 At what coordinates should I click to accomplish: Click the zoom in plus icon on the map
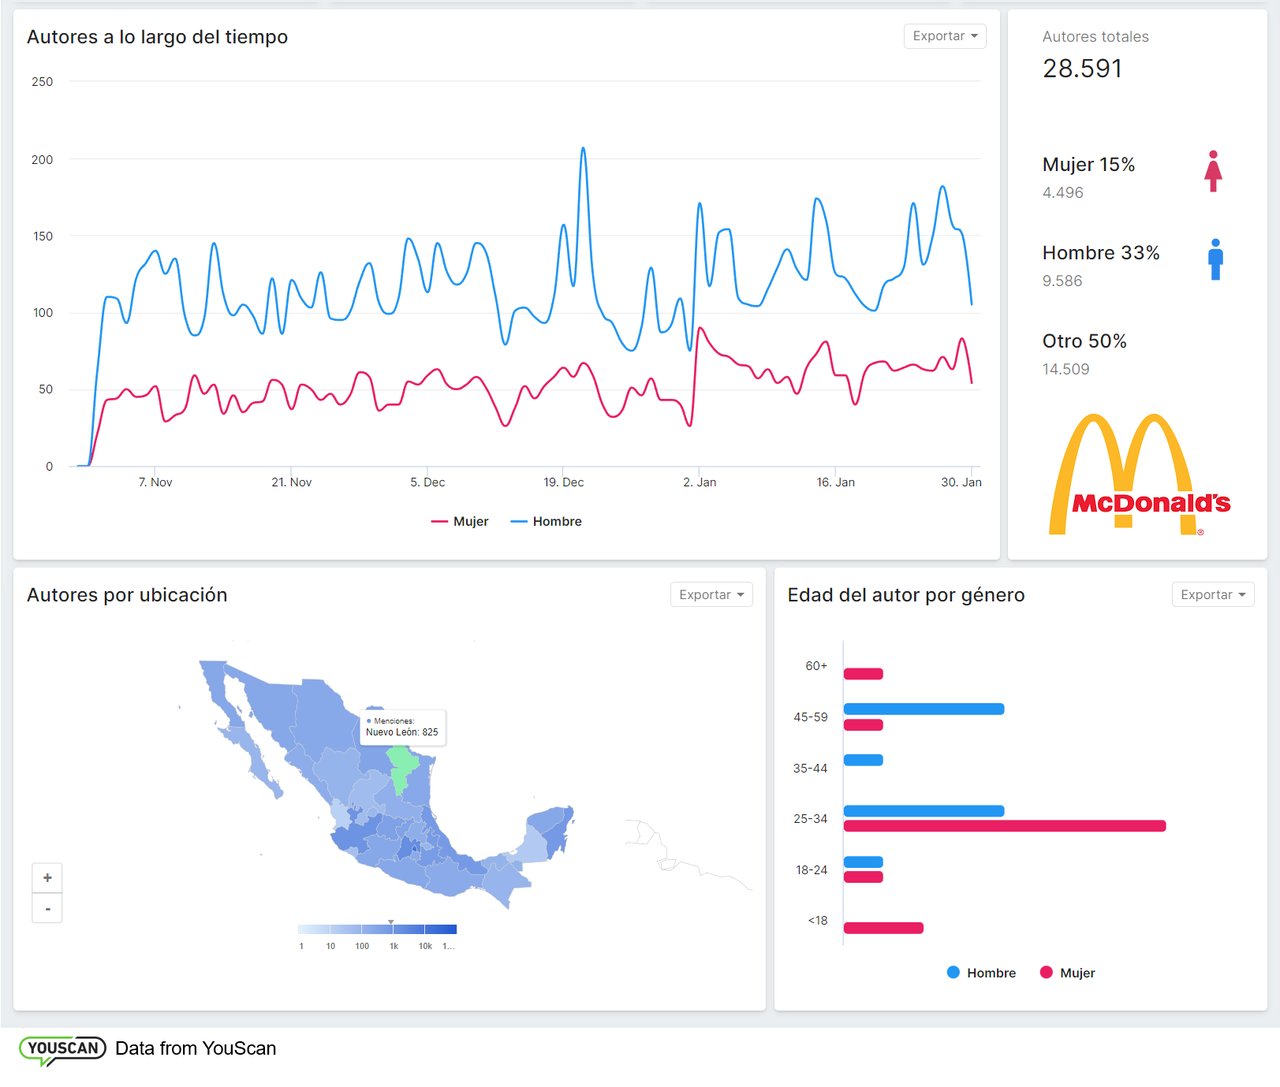(47, 877)
